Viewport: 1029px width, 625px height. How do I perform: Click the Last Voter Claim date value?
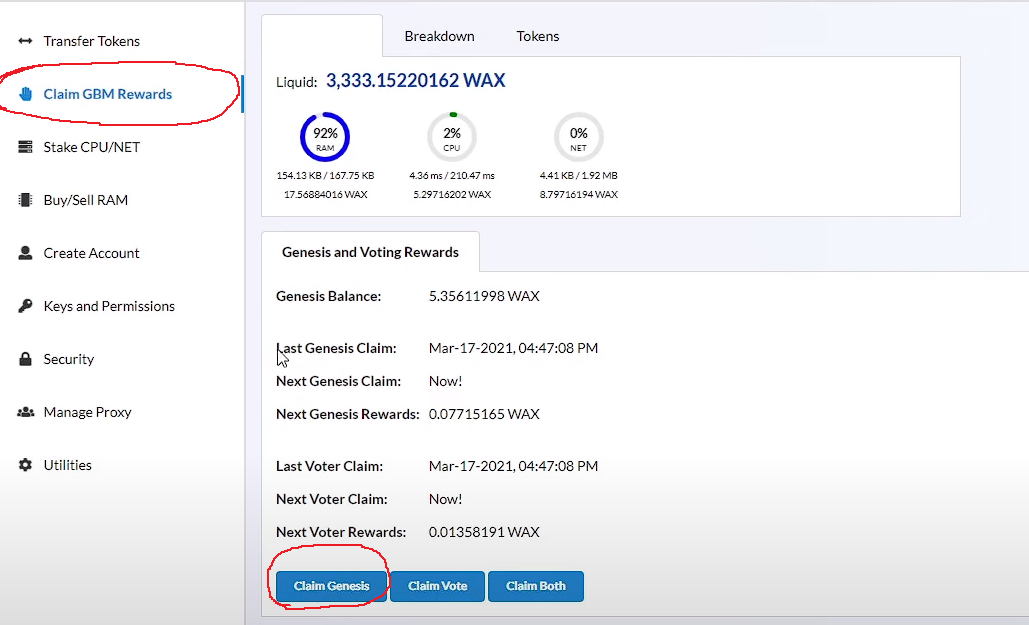(x=513, y=466)
